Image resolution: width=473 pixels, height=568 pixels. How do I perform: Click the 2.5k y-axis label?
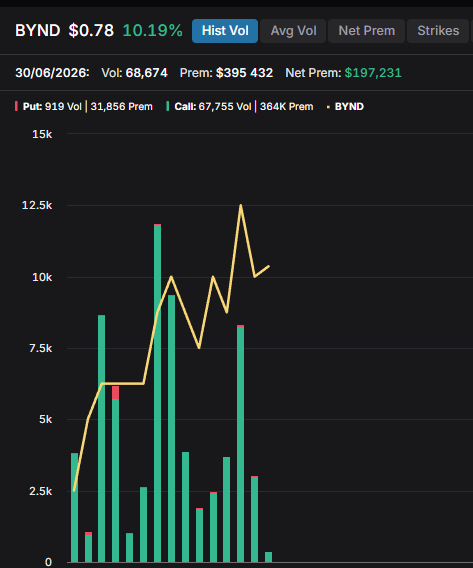click(x=41, y=492)
